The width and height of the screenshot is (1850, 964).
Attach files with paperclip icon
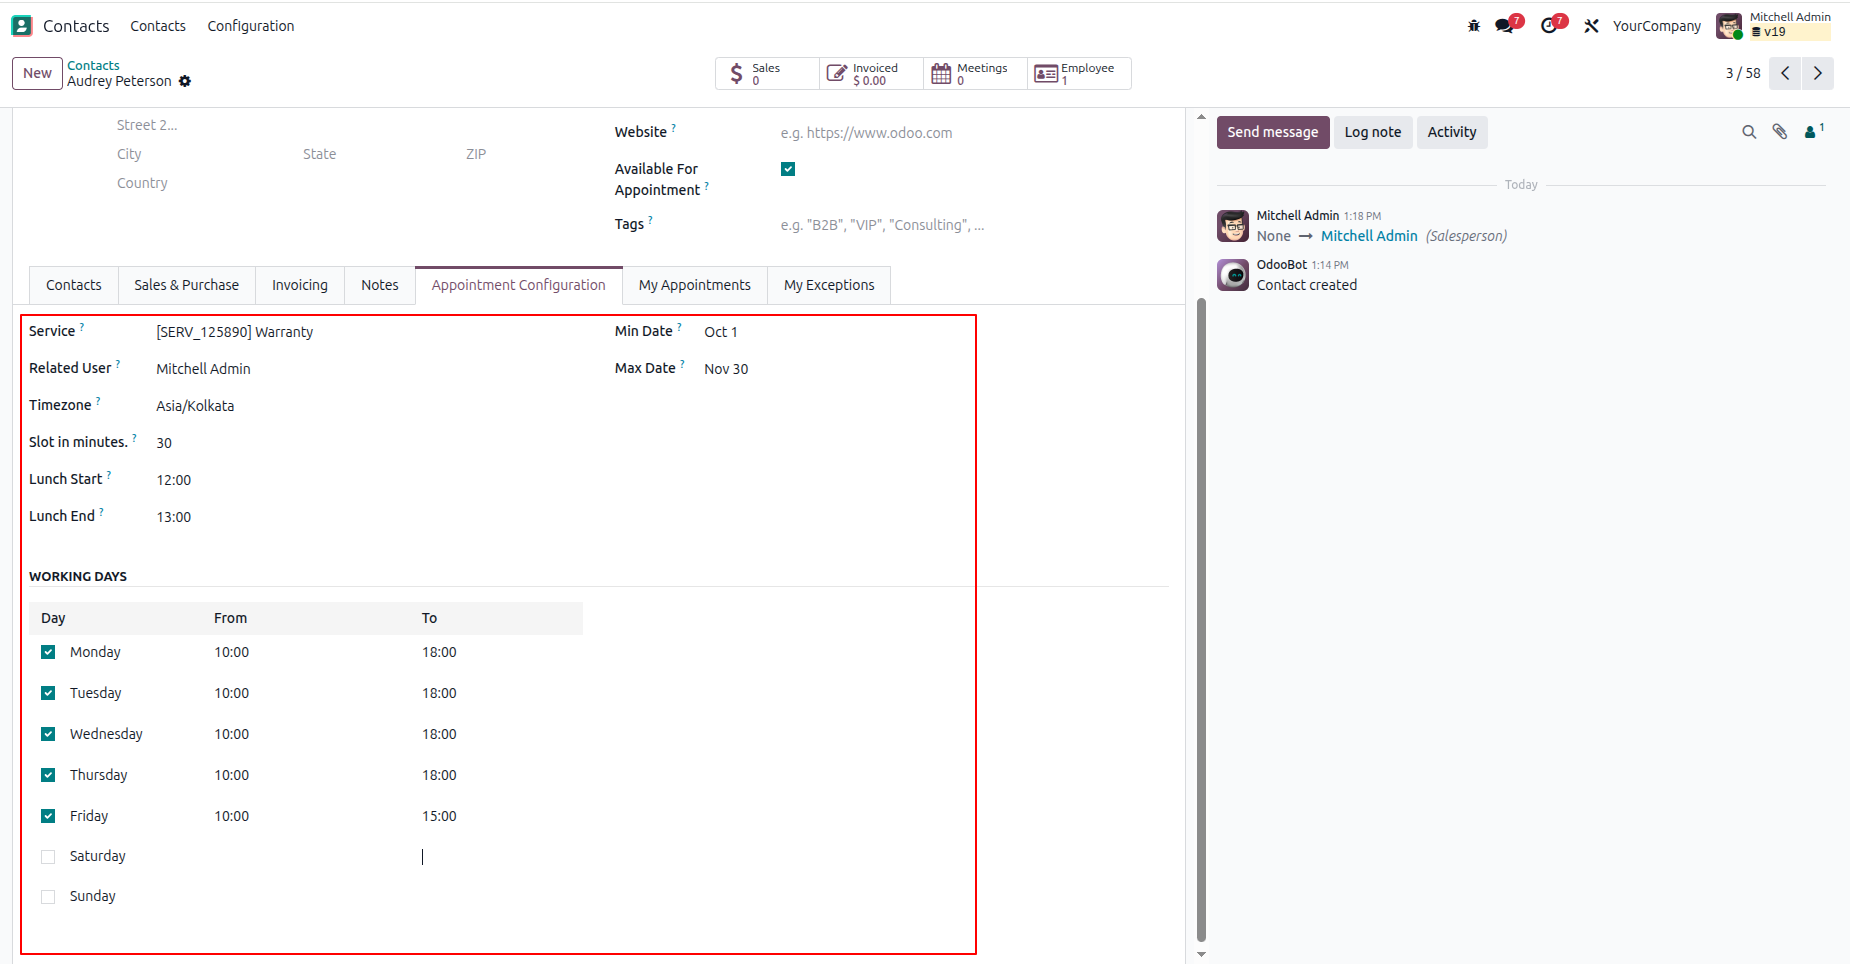1780,132
